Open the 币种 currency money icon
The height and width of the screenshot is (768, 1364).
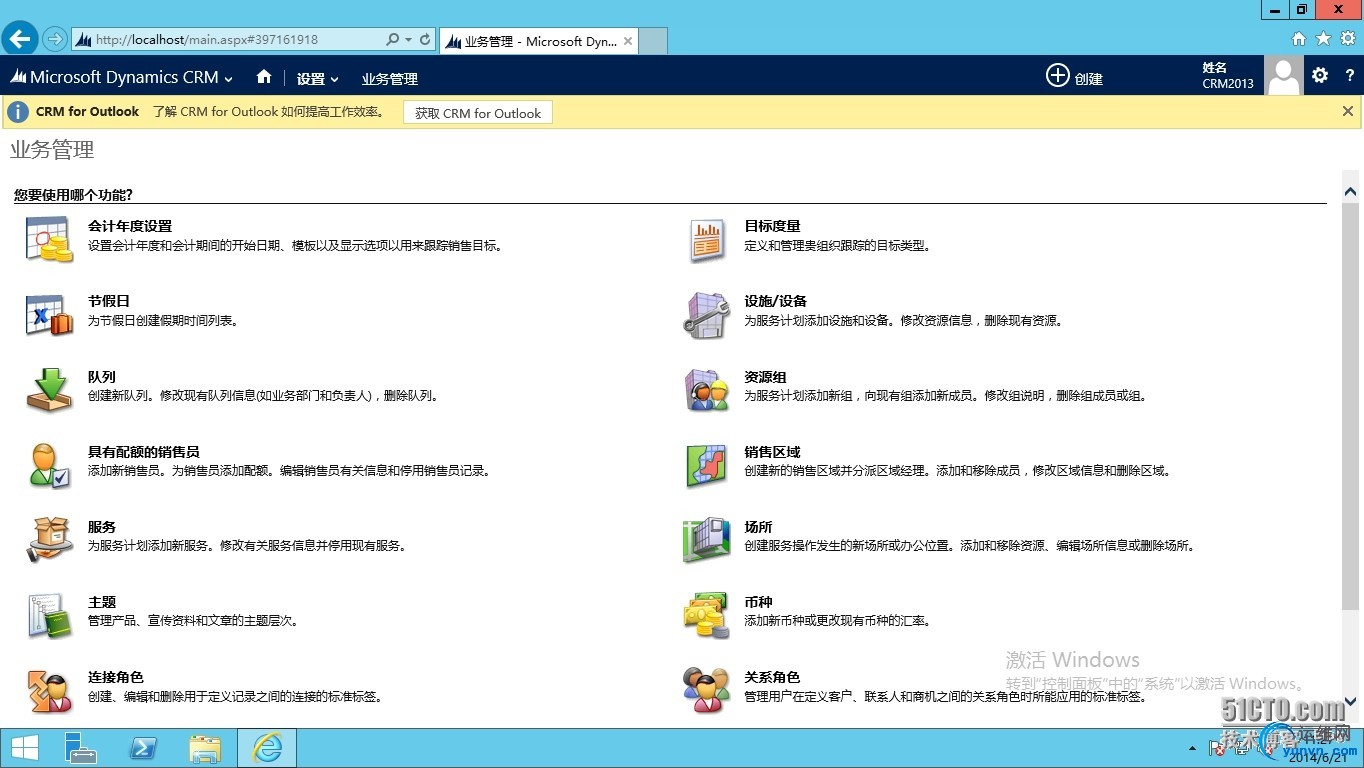click(707, 614)
